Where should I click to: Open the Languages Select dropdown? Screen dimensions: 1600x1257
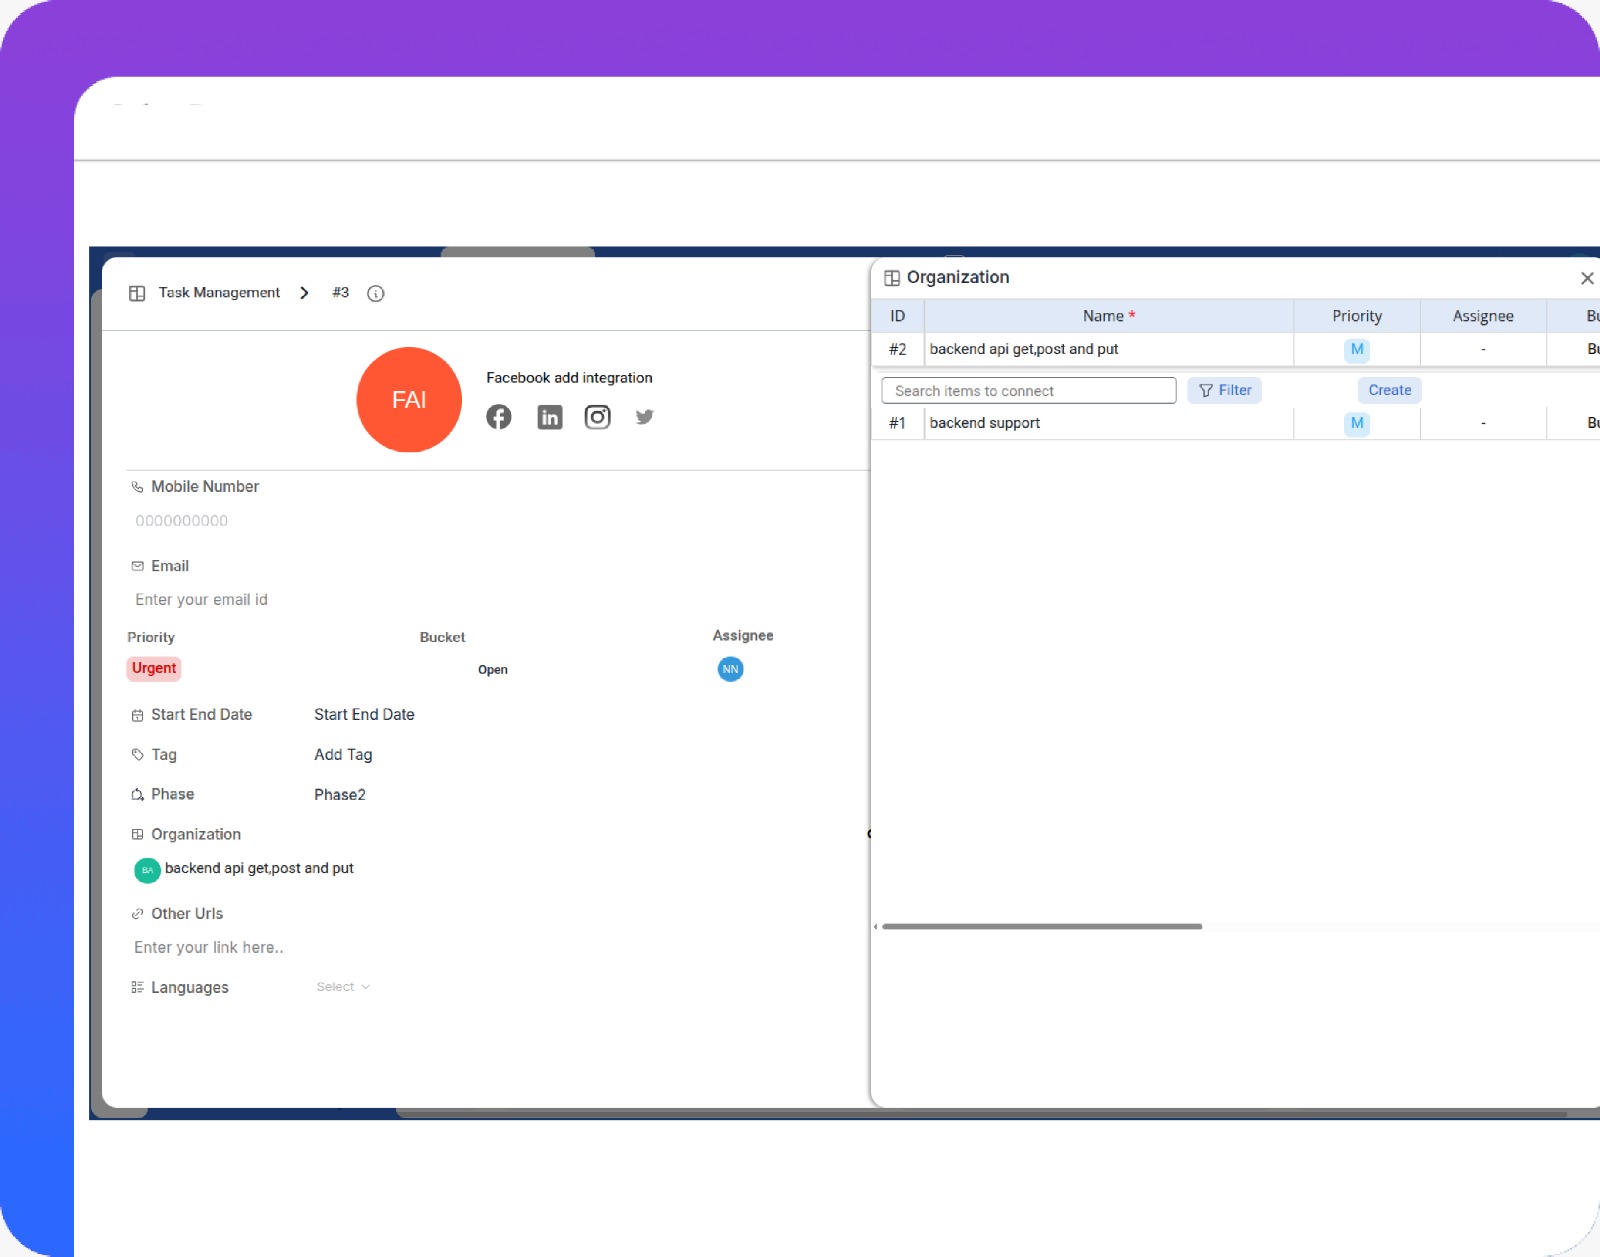[x=343, y=986]
